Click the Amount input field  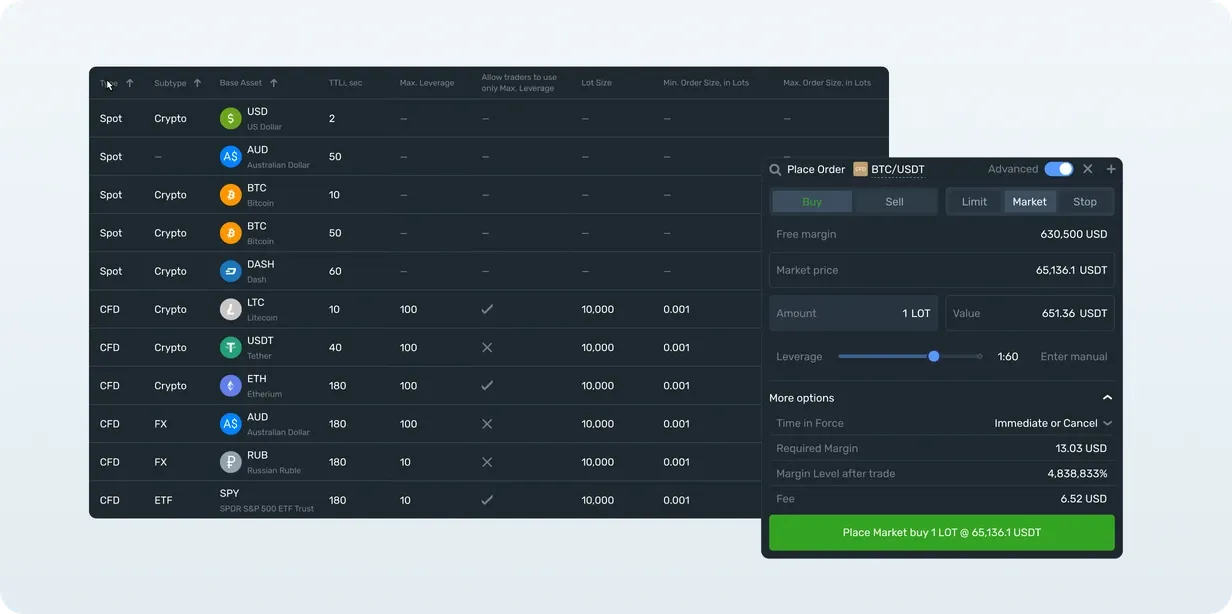click(854, 313)
